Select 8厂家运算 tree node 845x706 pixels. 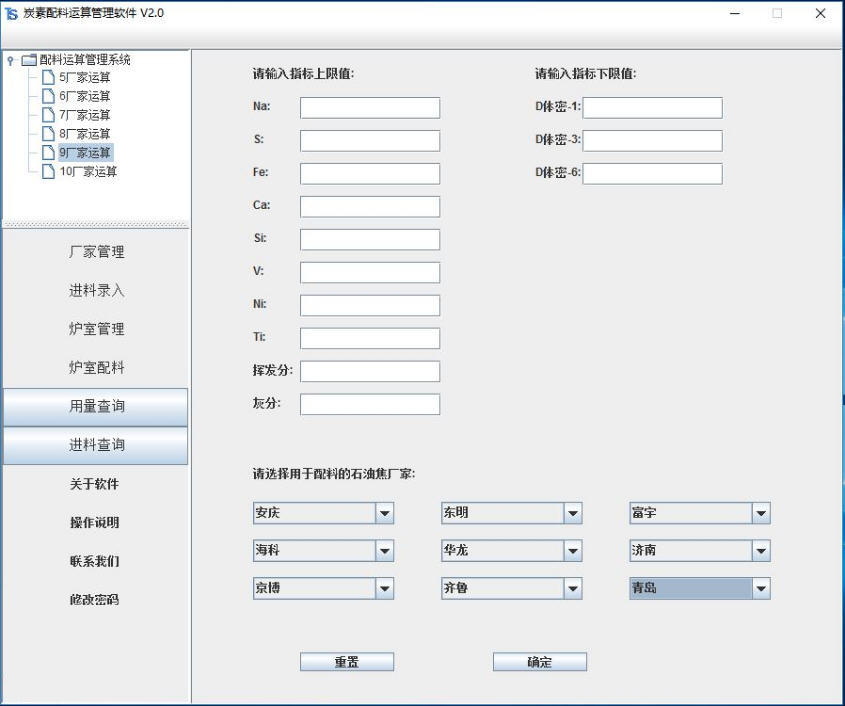tap(84, 134)
